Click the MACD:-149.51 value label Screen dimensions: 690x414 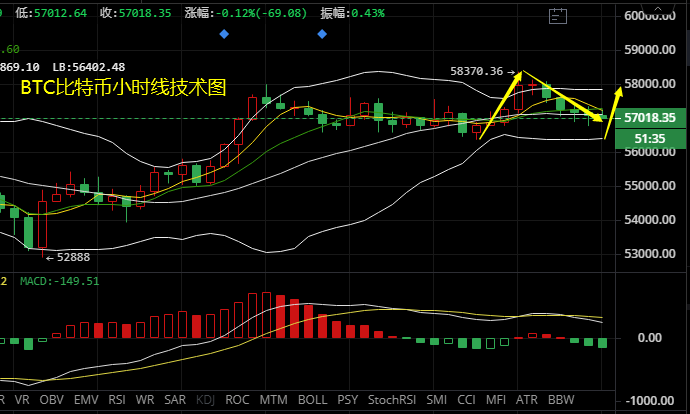click(x=59, y=281)
